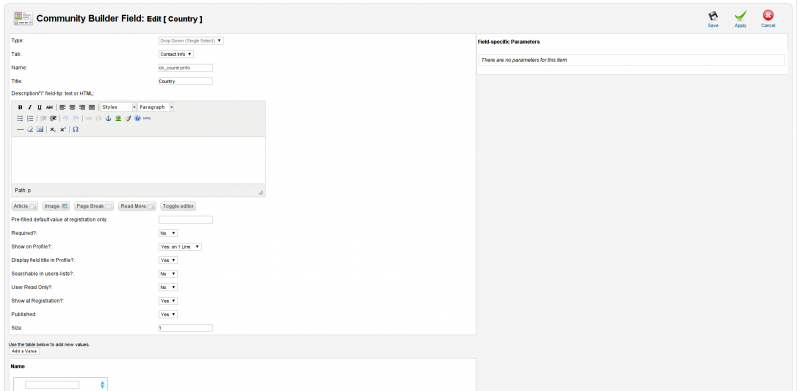Click the Title field containing Country

point(185,81)
